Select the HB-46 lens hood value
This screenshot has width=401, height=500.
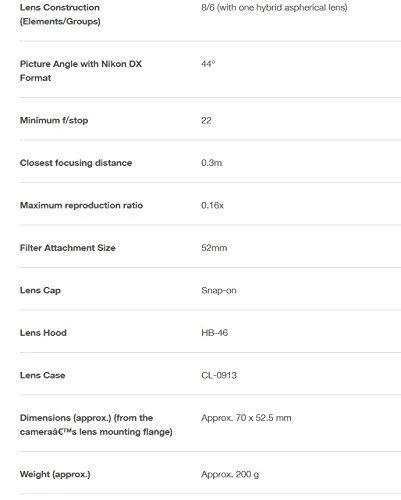click(215, 333)
